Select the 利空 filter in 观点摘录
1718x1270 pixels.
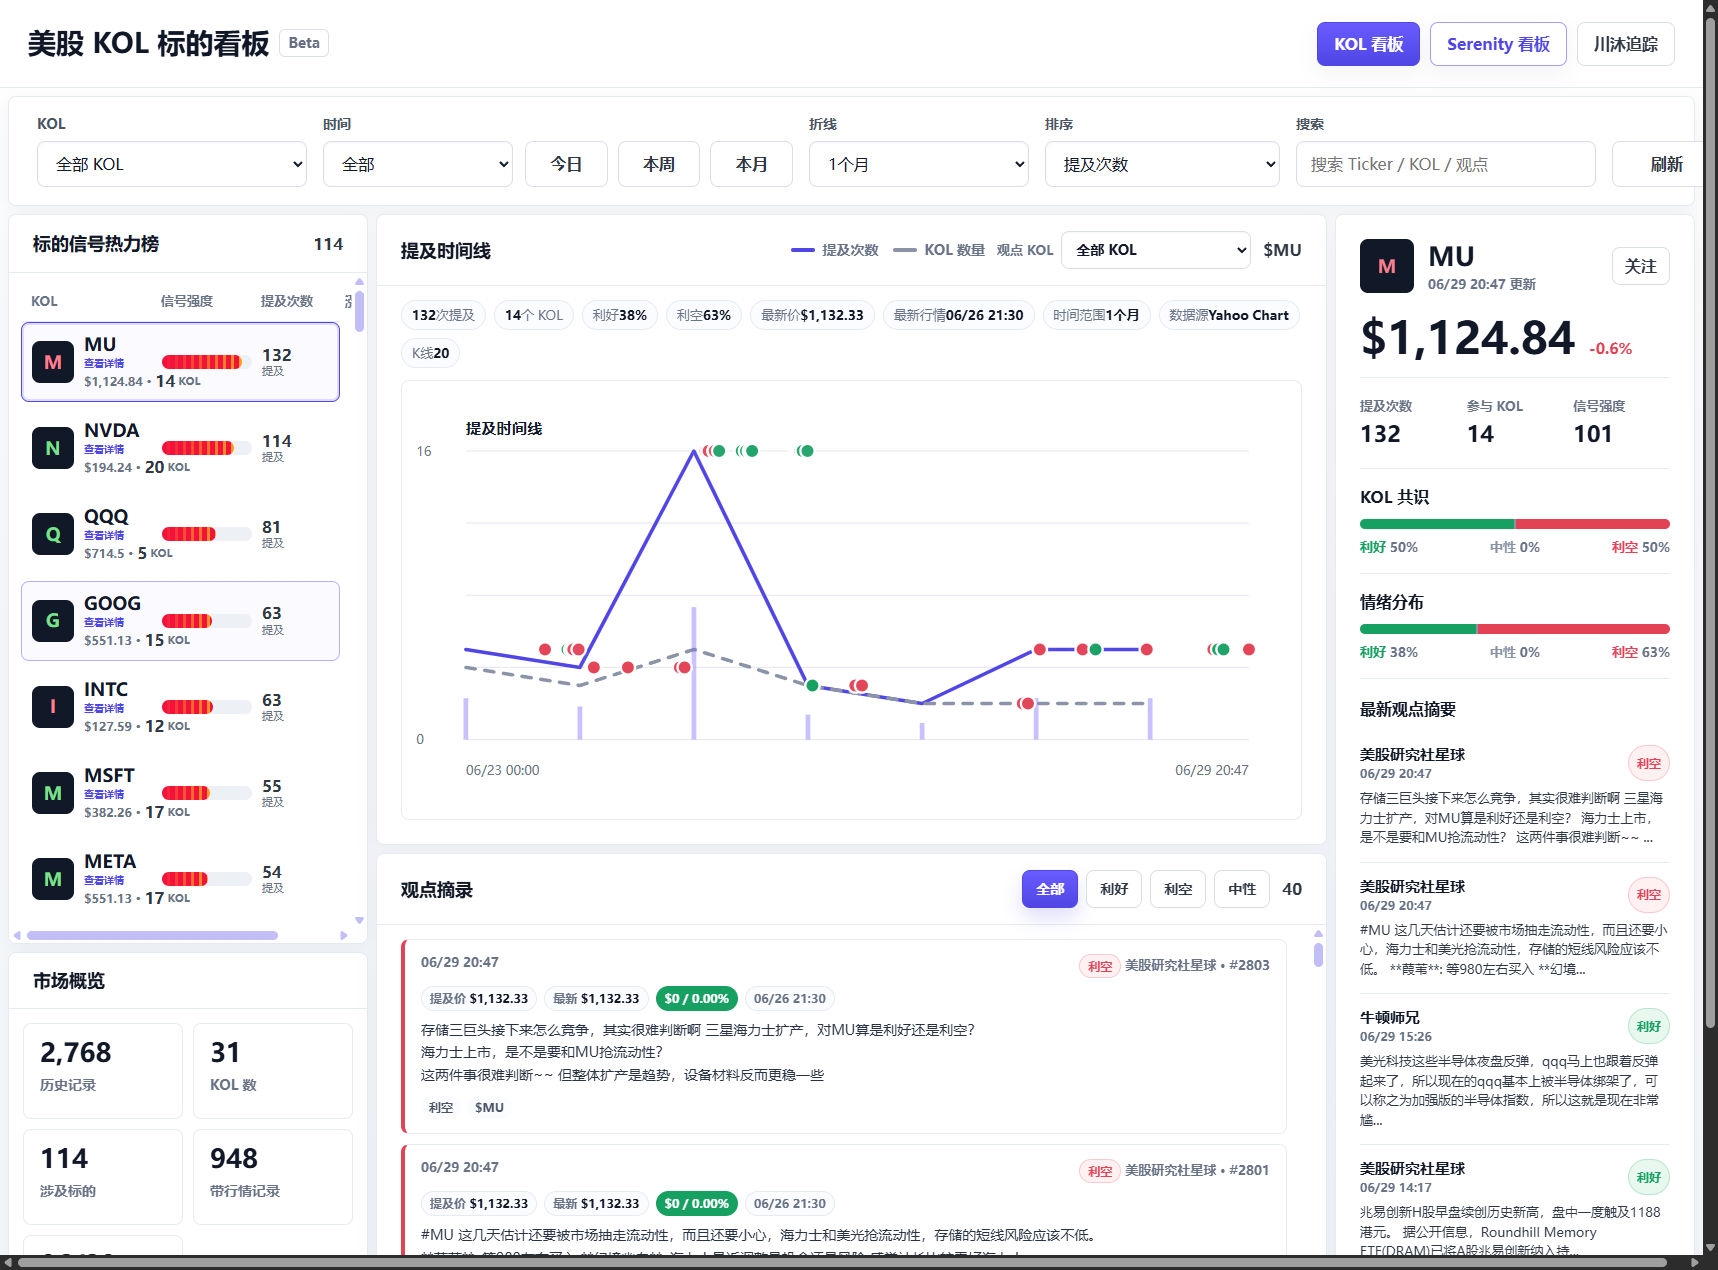tap(1178, 889)
